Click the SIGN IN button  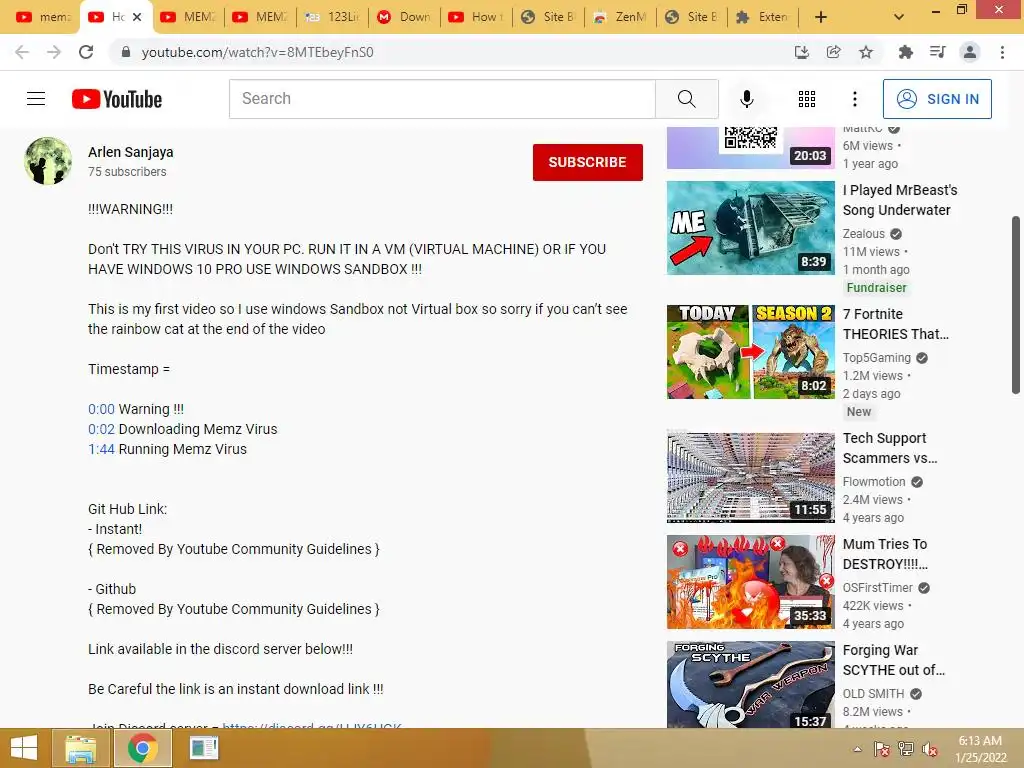tap(937, 99)
